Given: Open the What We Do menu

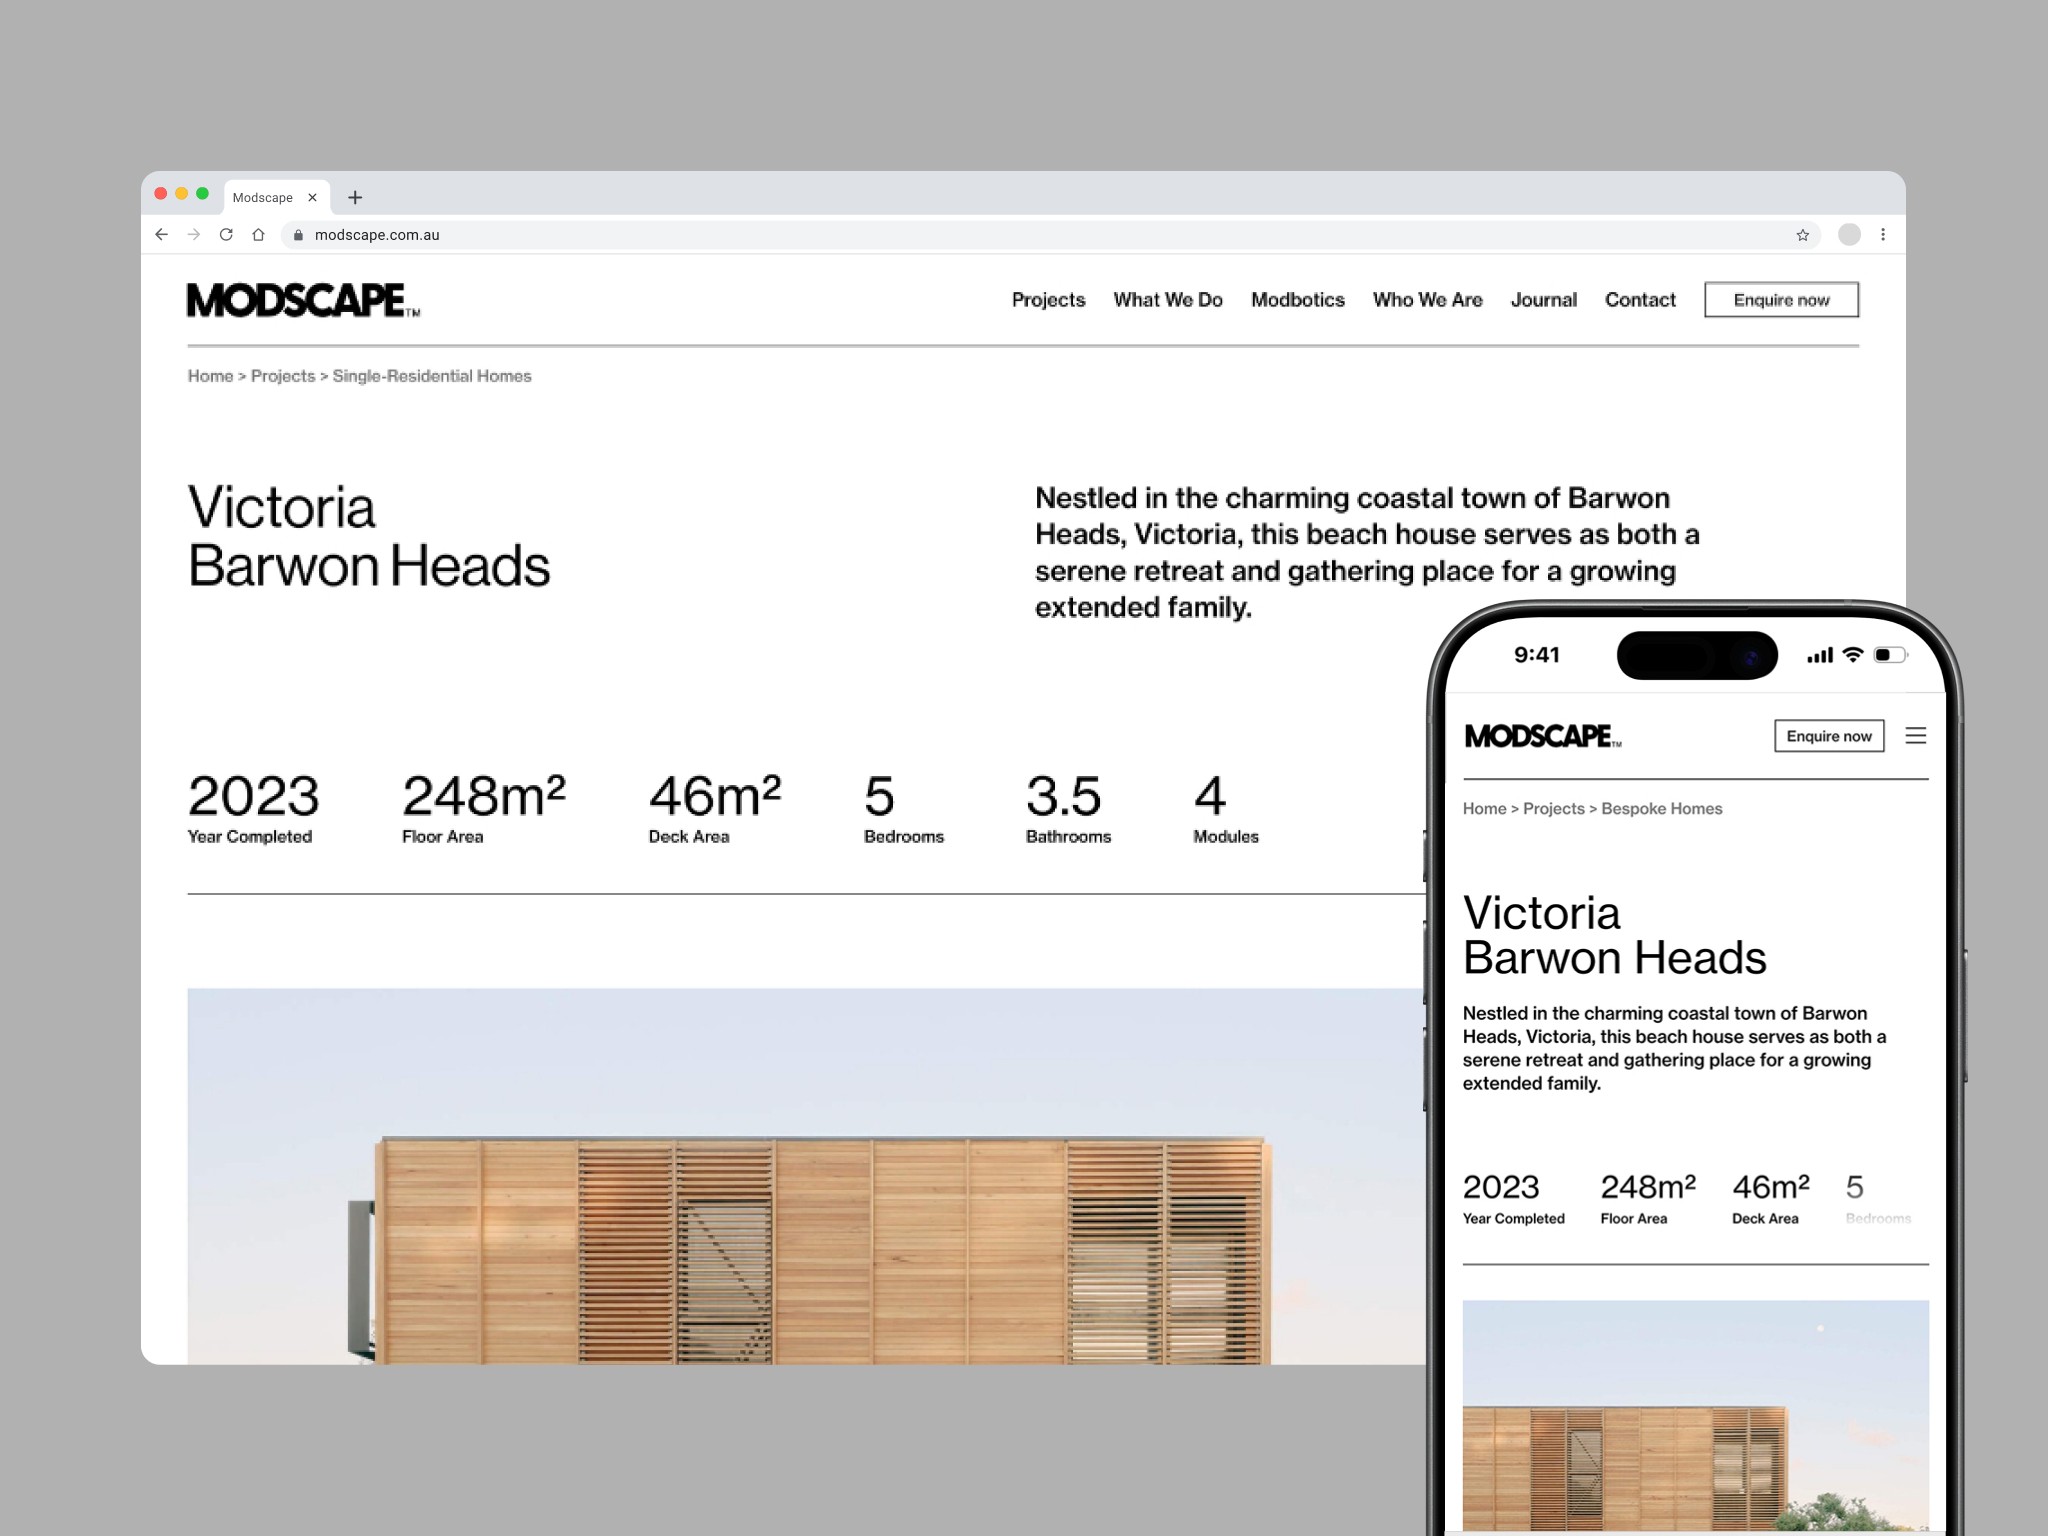Looking at the screenshot, I should click(x=1167, y=300).
